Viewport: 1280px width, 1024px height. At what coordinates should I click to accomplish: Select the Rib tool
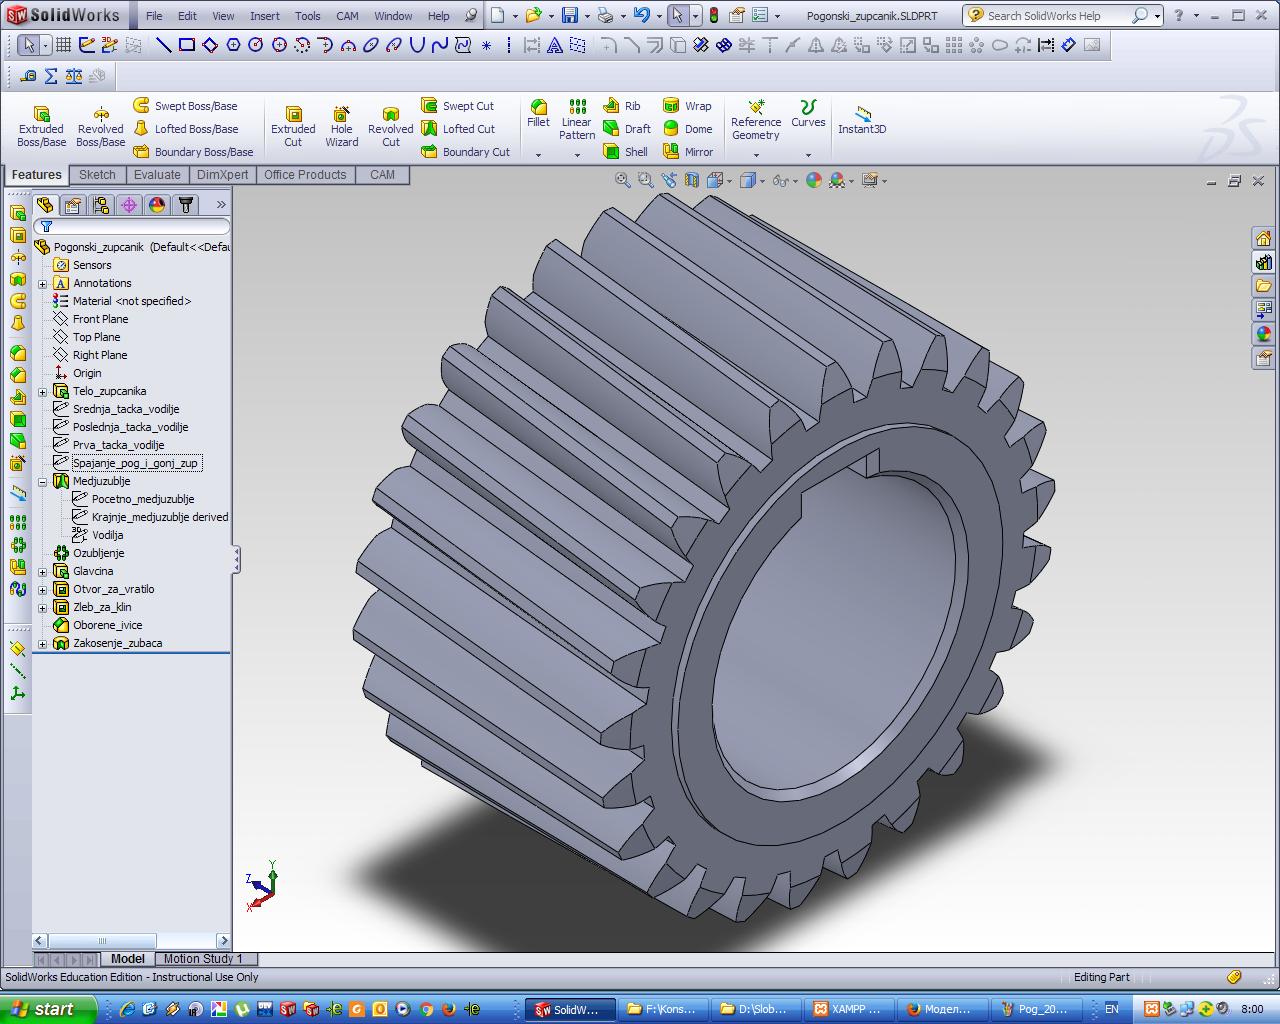[622, 106]
